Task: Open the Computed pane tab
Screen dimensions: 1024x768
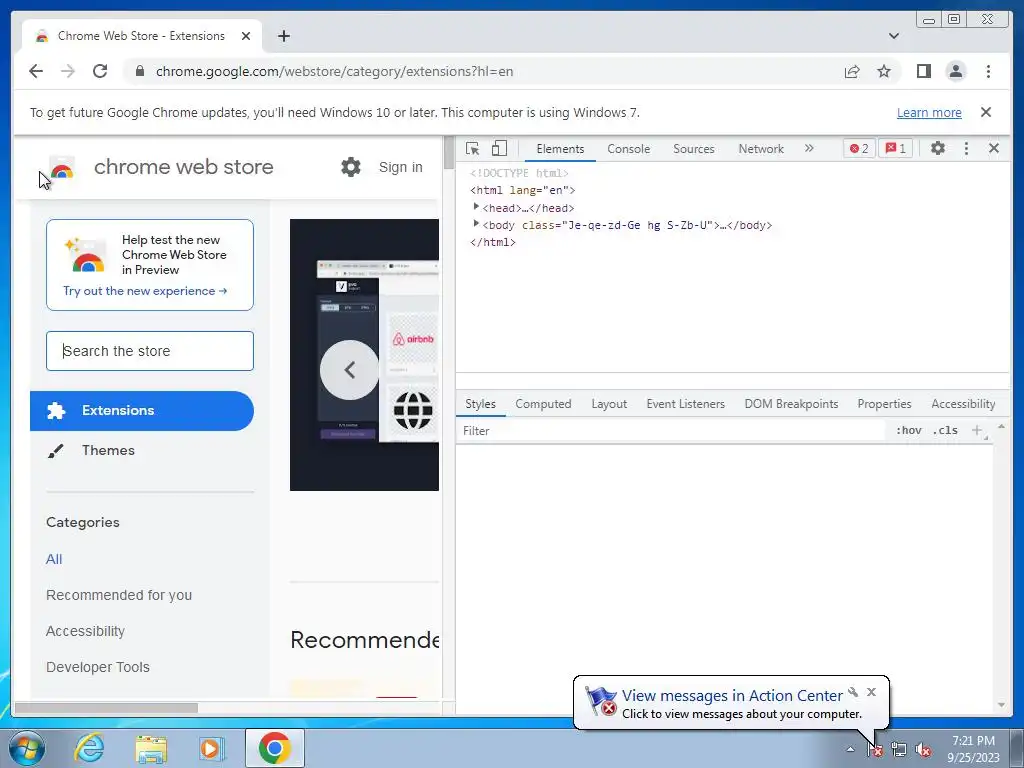Action: pos(543,404)
